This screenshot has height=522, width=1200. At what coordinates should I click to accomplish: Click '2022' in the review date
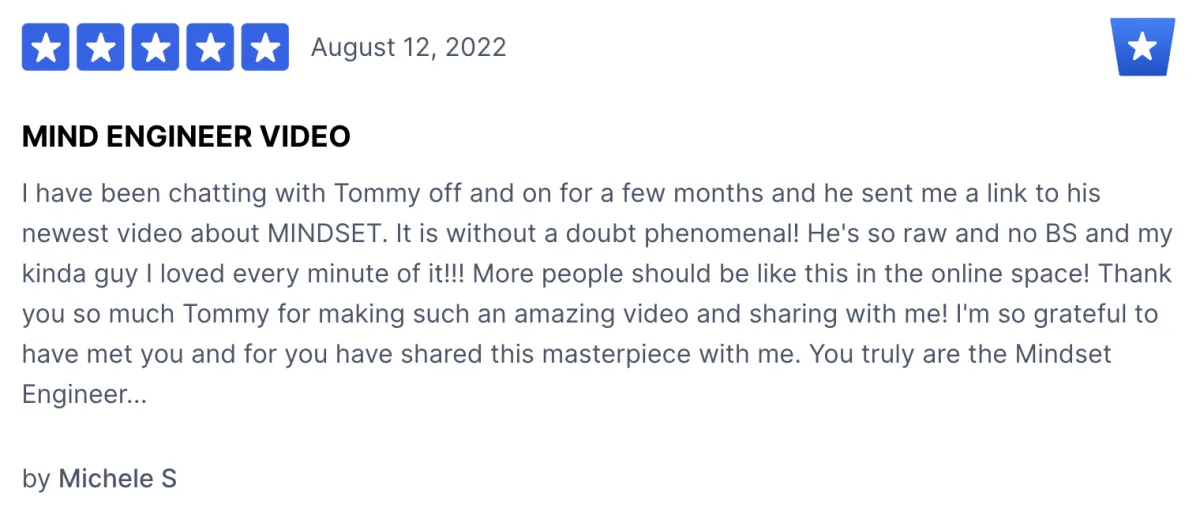tap(474, 47)
